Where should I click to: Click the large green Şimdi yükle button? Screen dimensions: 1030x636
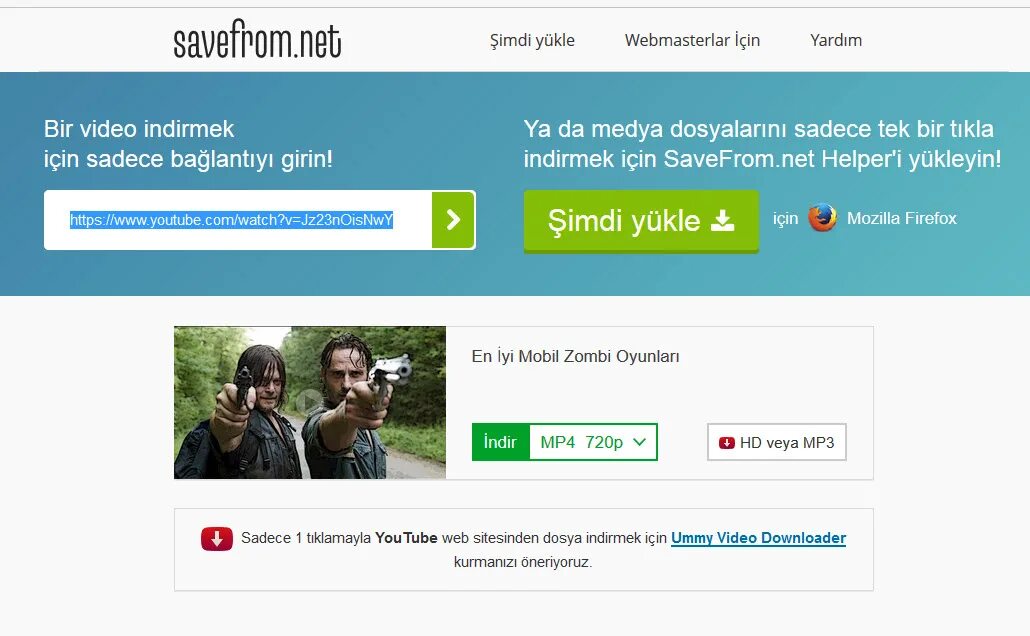pyautogui.click(x=641, y=221)
